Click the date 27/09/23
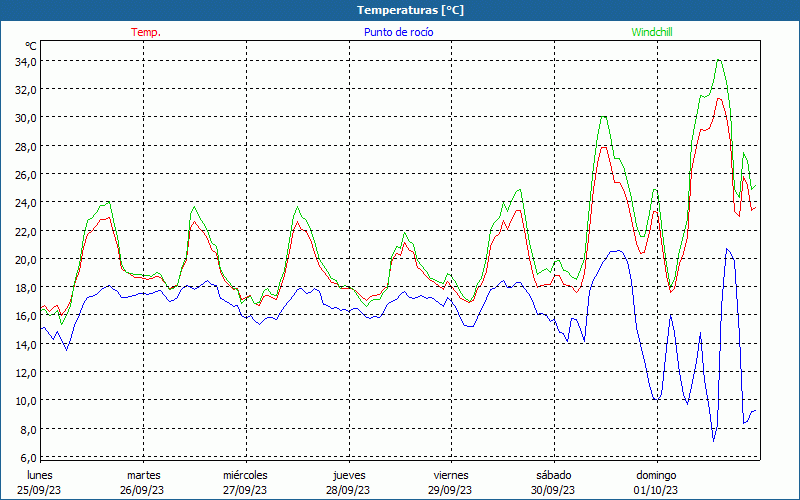 point(245,490)
